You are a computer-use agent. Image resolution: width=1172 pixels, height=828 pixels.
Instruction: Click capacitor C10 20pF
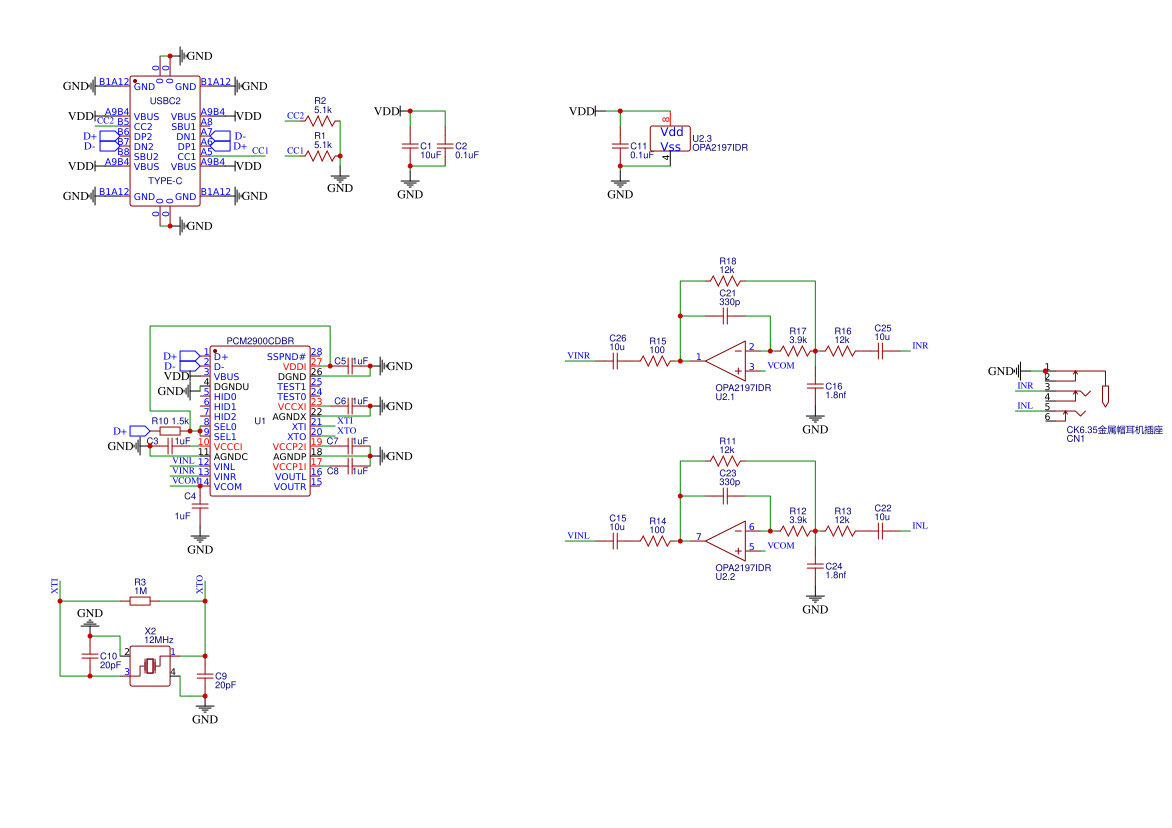pos(90,656)
